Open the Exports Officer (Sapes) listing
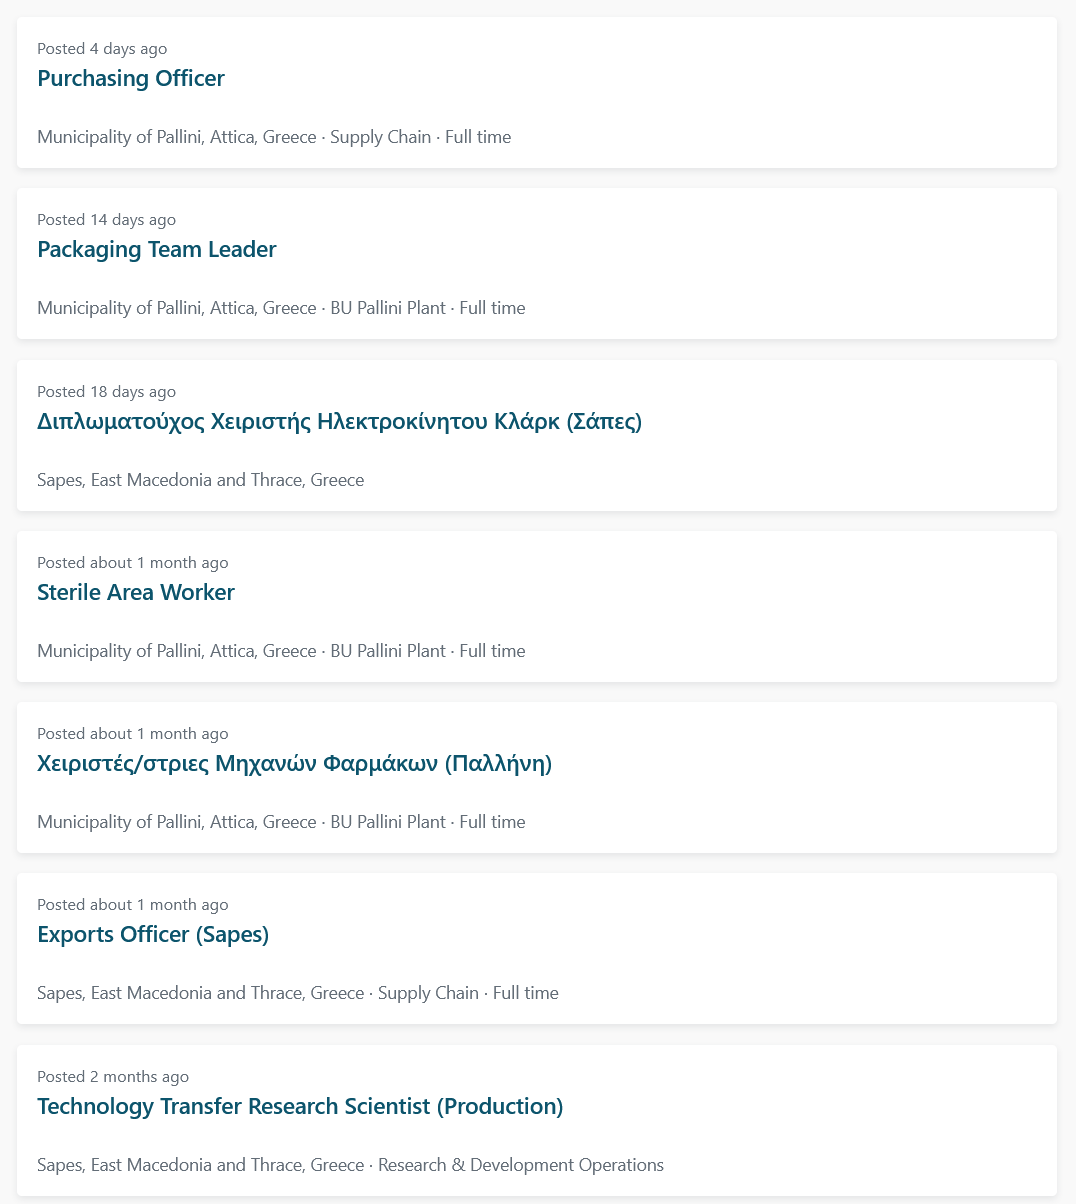 [x=153, y=934]
